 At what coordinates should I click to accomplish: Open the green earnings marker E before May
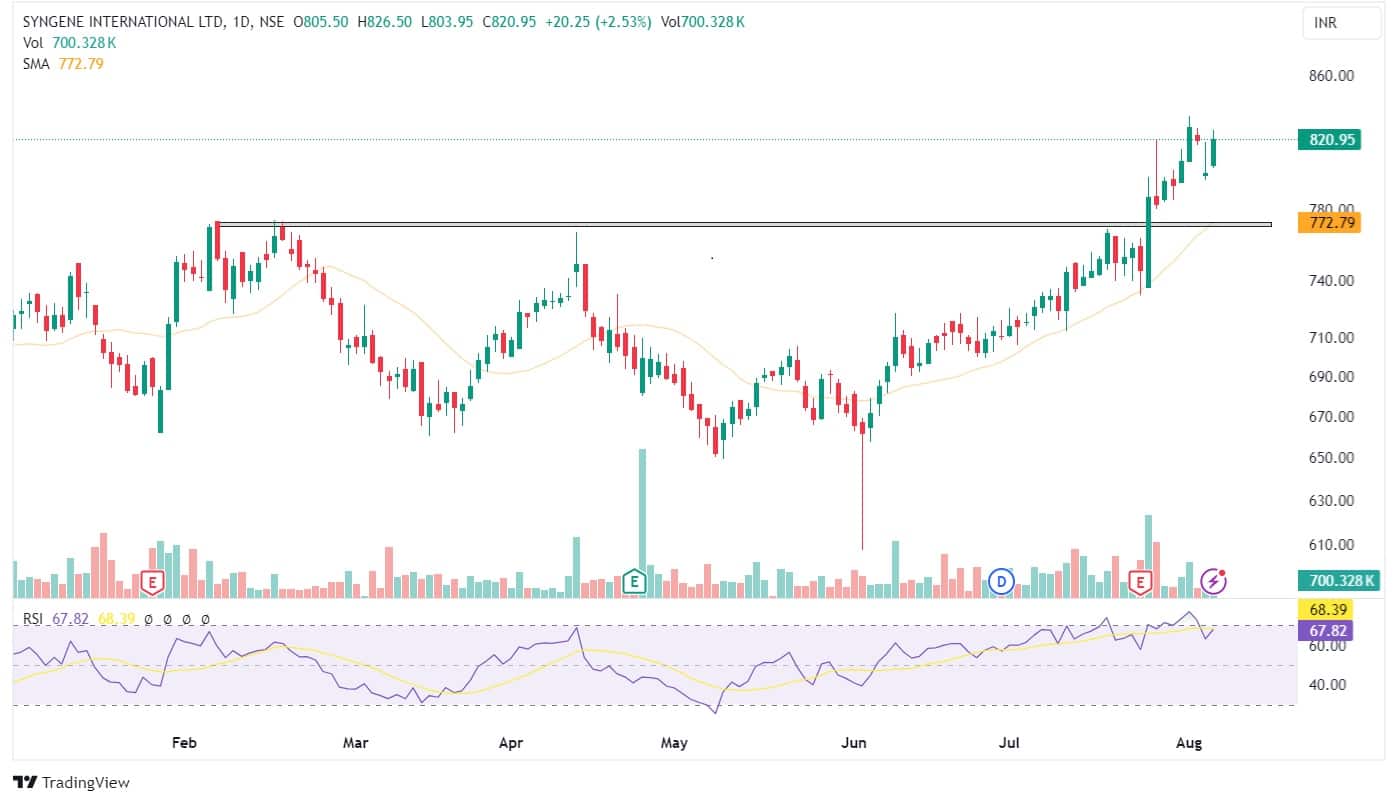point(632,581)
